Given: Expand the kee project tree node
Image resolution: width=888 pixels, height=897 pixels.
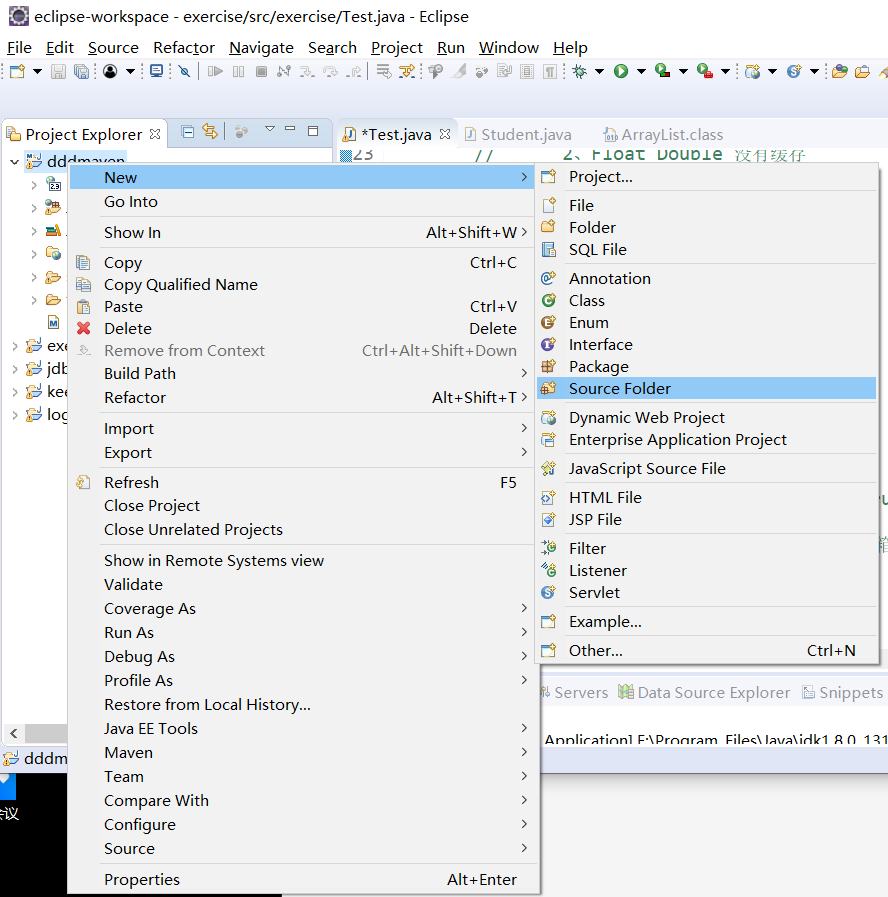Looking at the screenshot, I should (x=15, y=392).
